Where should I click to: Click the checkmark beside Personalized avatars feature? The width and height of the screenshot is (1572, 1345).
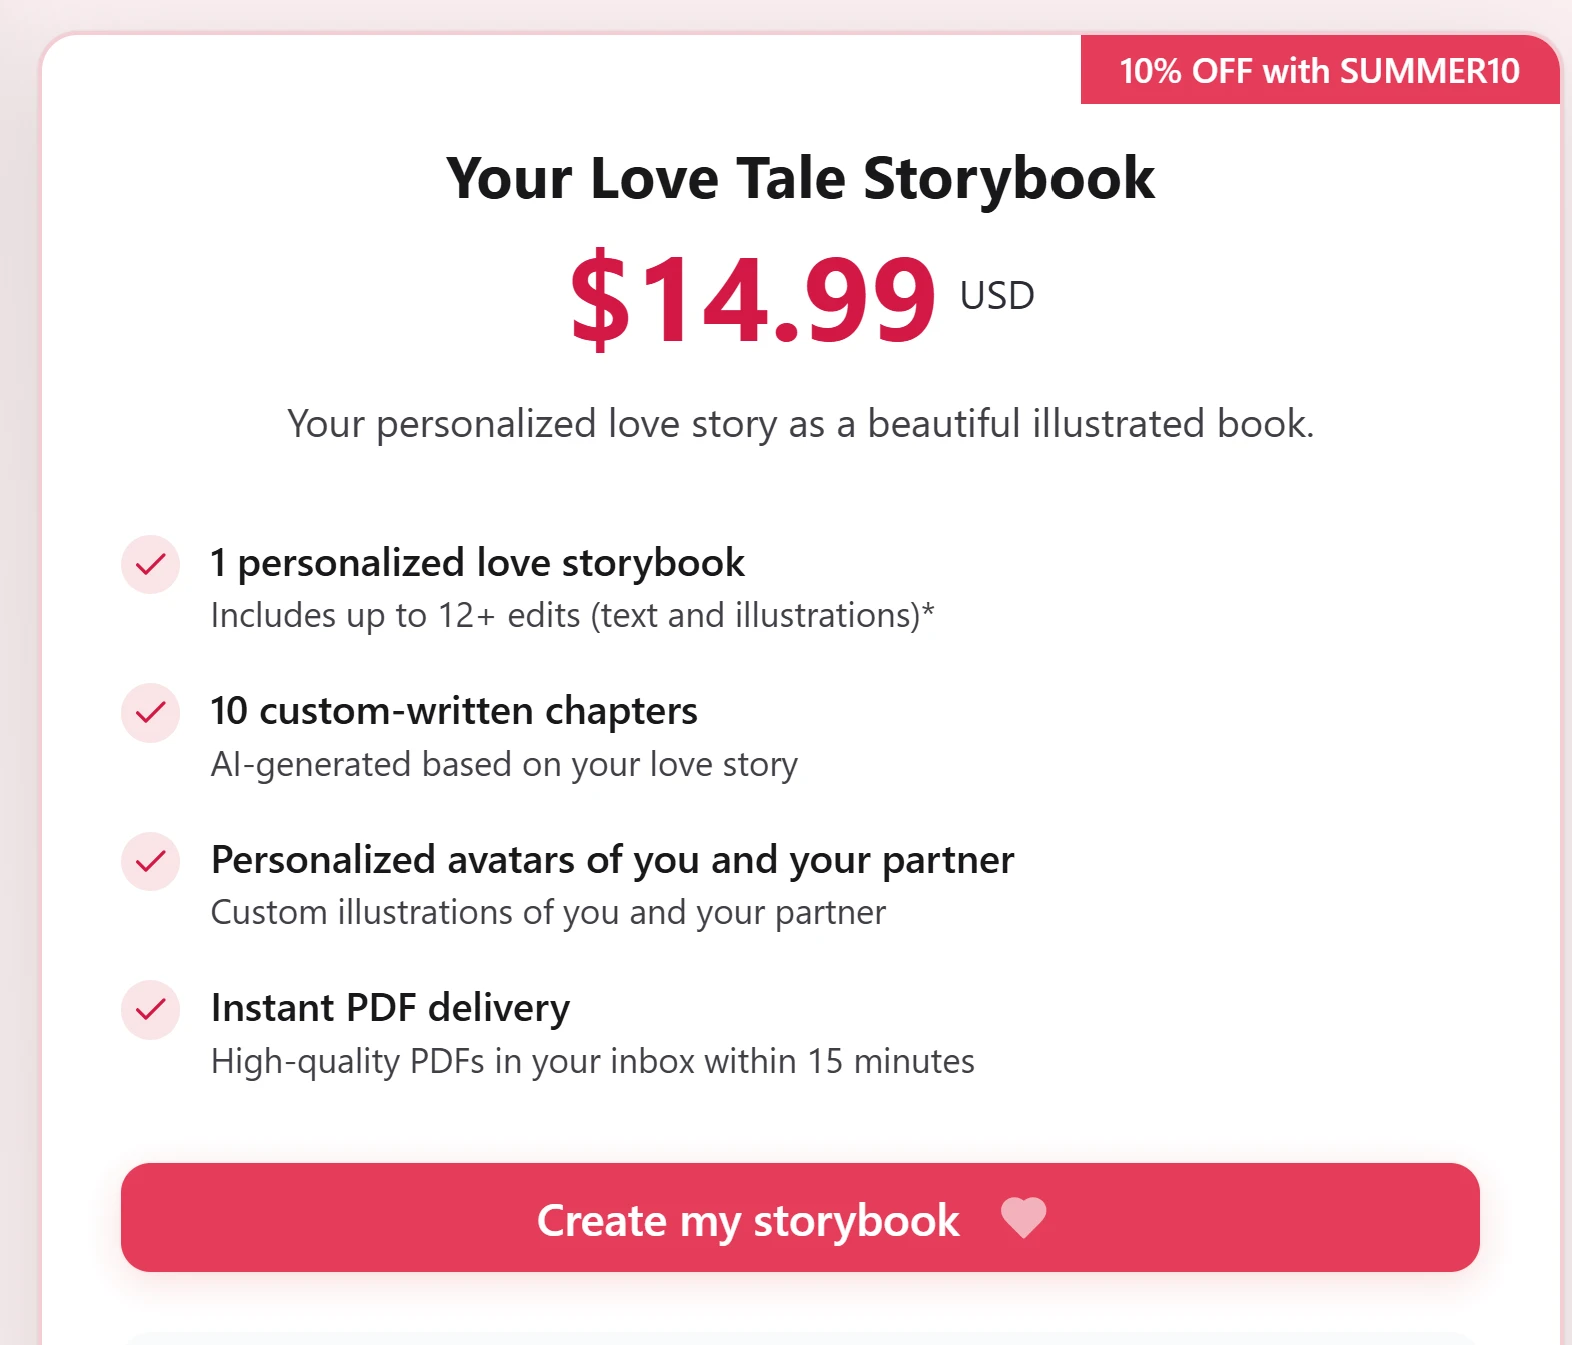click(x=150, y=861)
